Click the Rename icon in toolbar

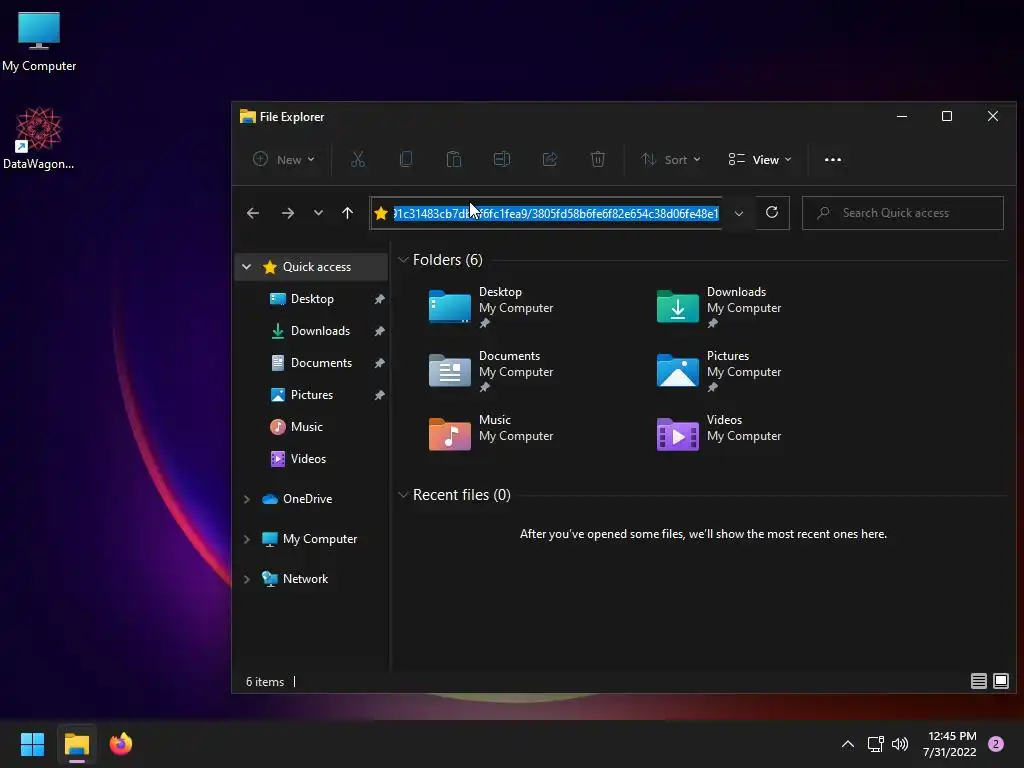(x=502, y=159)
